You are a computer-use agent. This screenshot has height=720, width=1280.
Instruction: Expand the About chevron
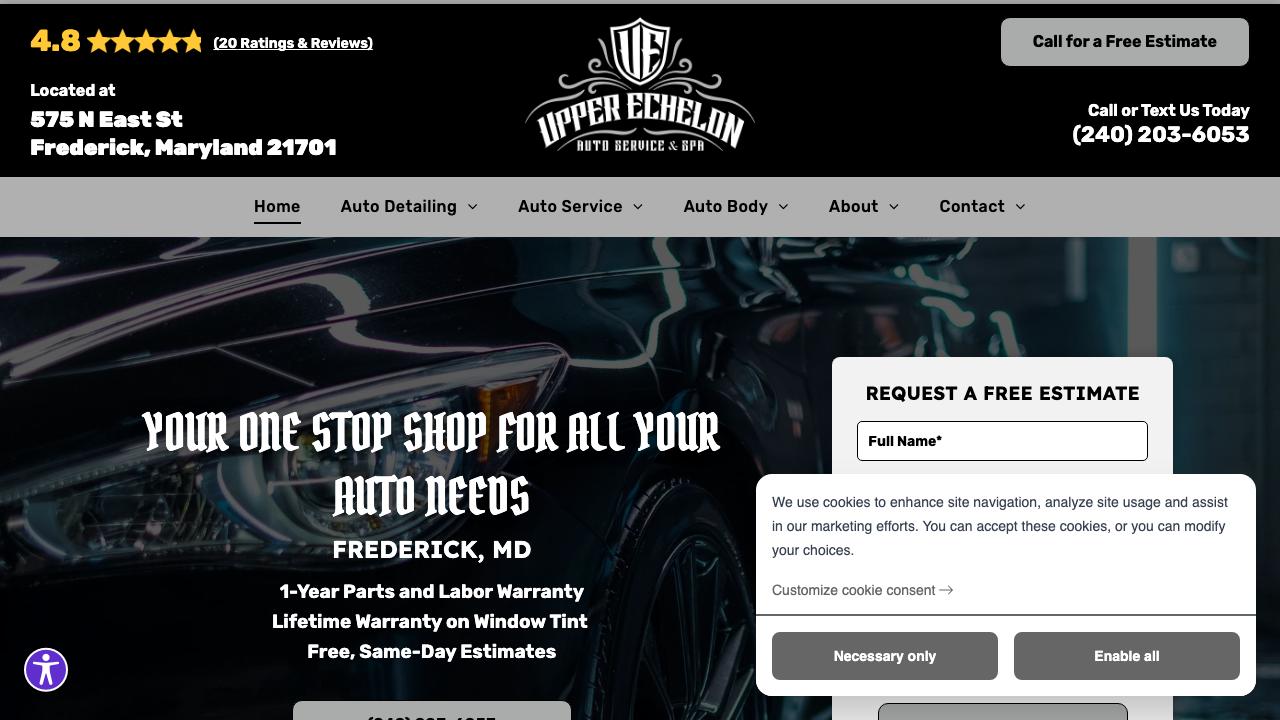pos(894,207)
